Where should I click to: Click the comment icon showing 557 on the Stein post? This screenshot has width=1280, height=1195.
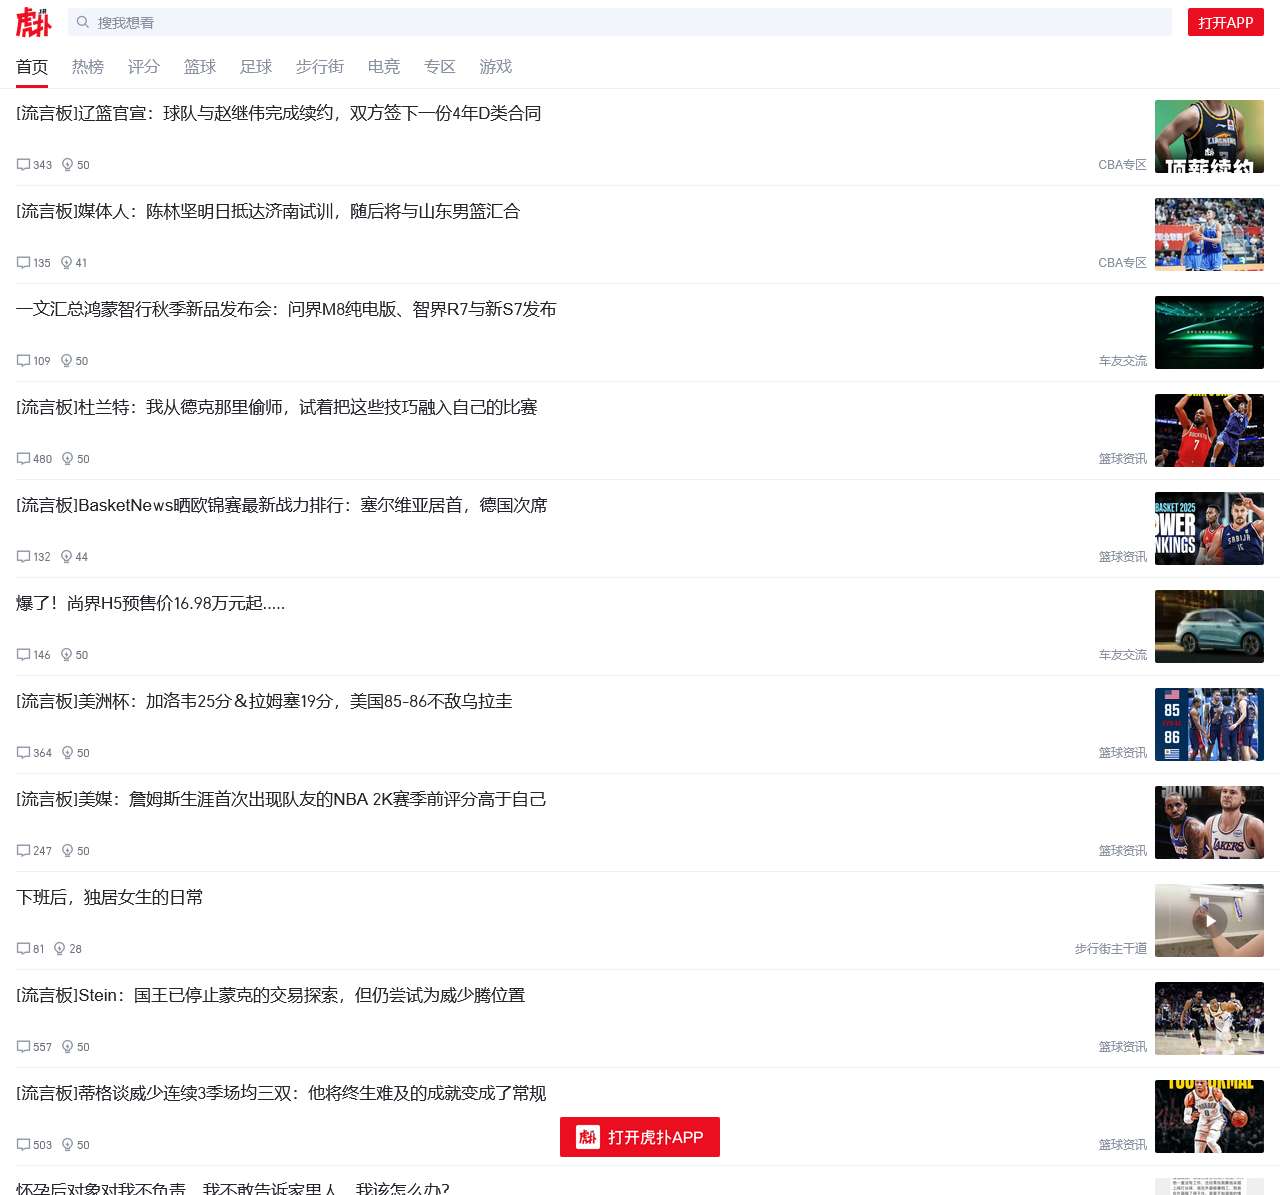pyautogui.click(x=22, y=1047)
